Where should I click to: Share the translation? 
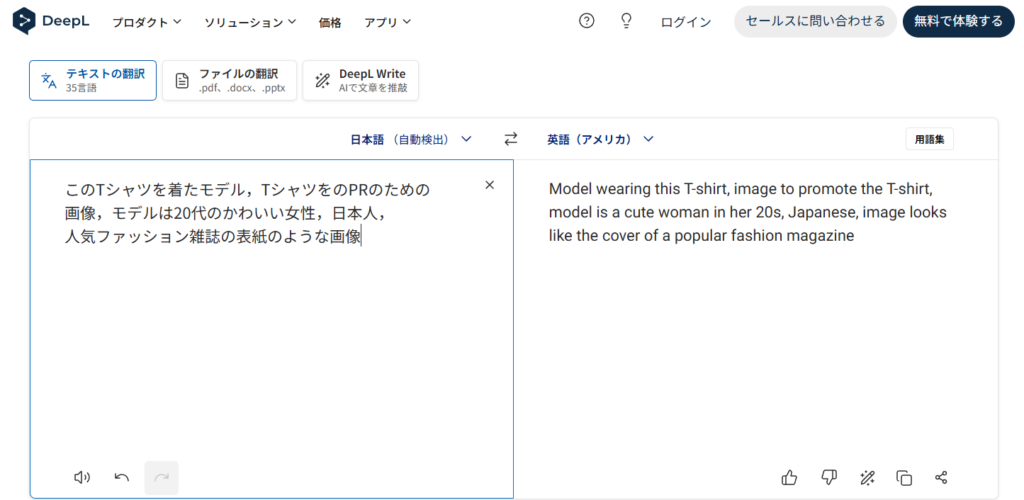941,477
